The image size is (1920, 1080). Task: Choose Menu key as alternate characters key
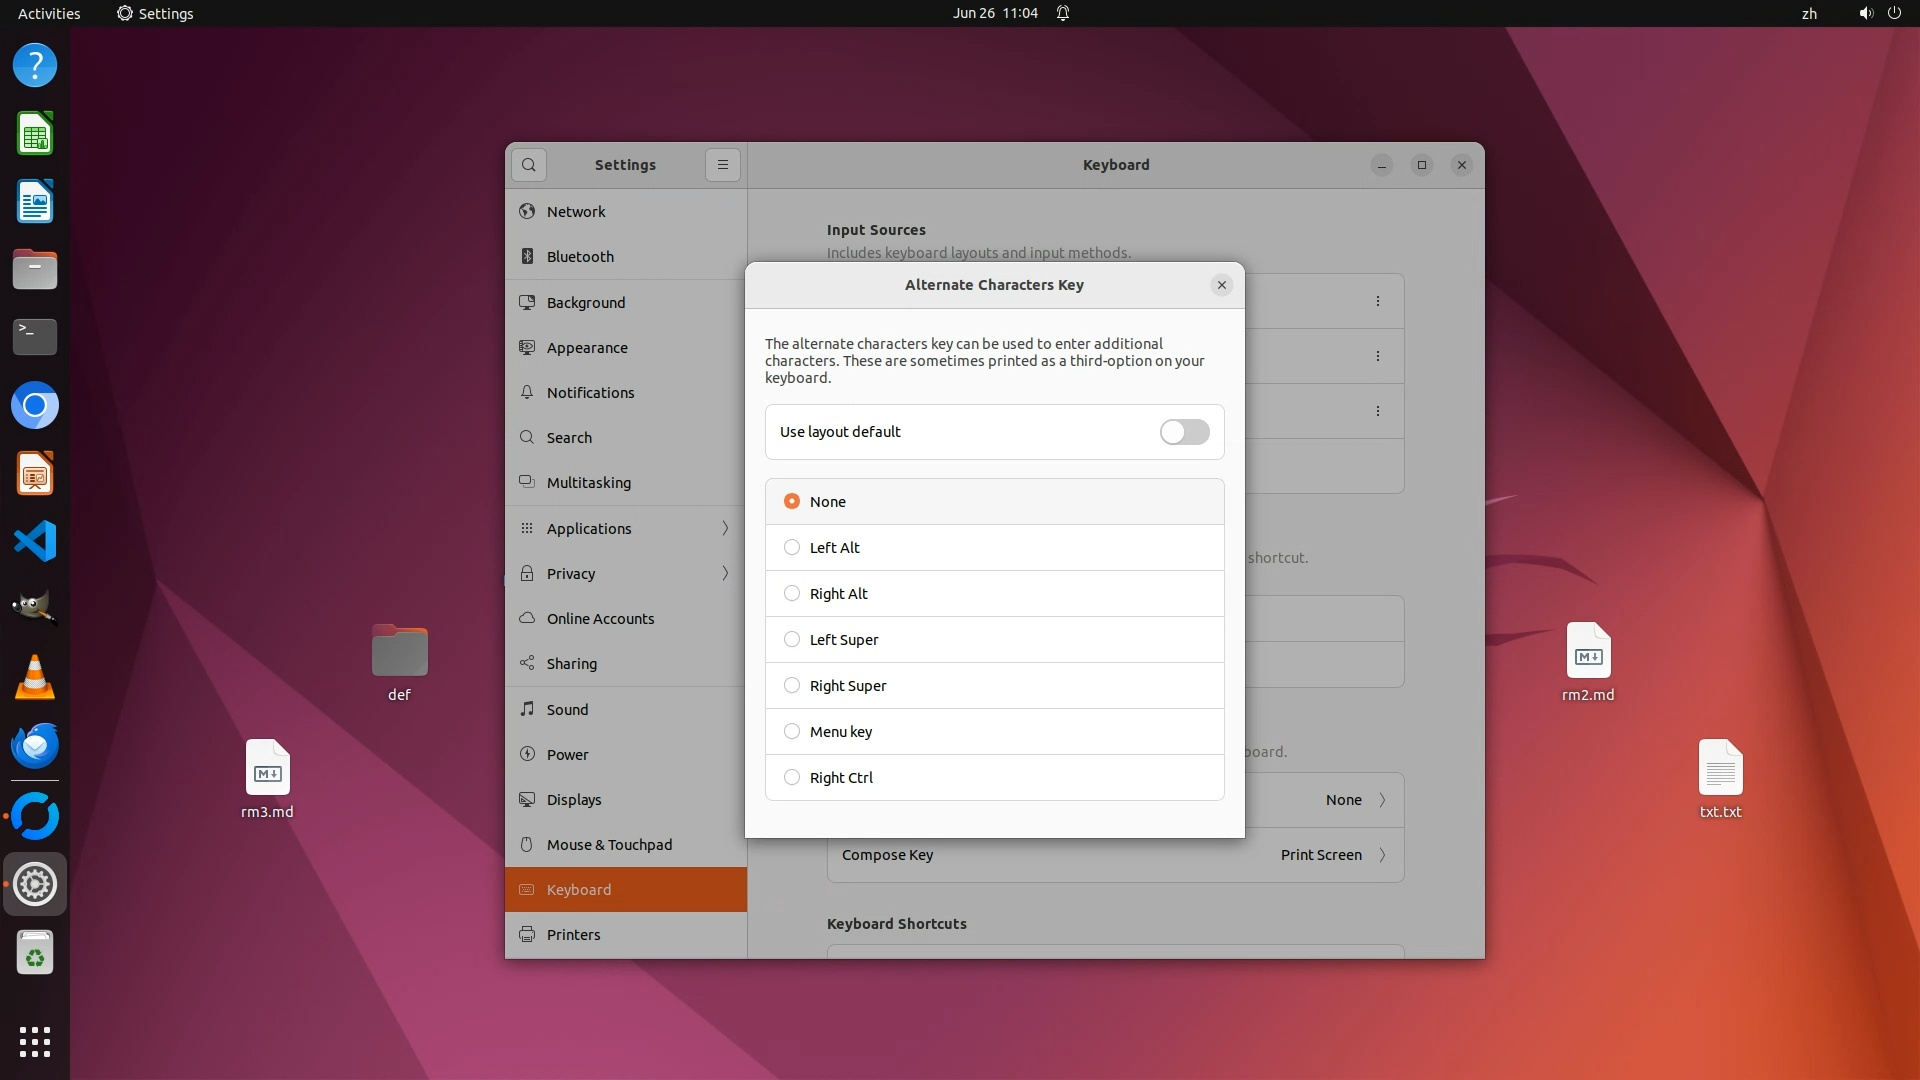pos(792,732)
